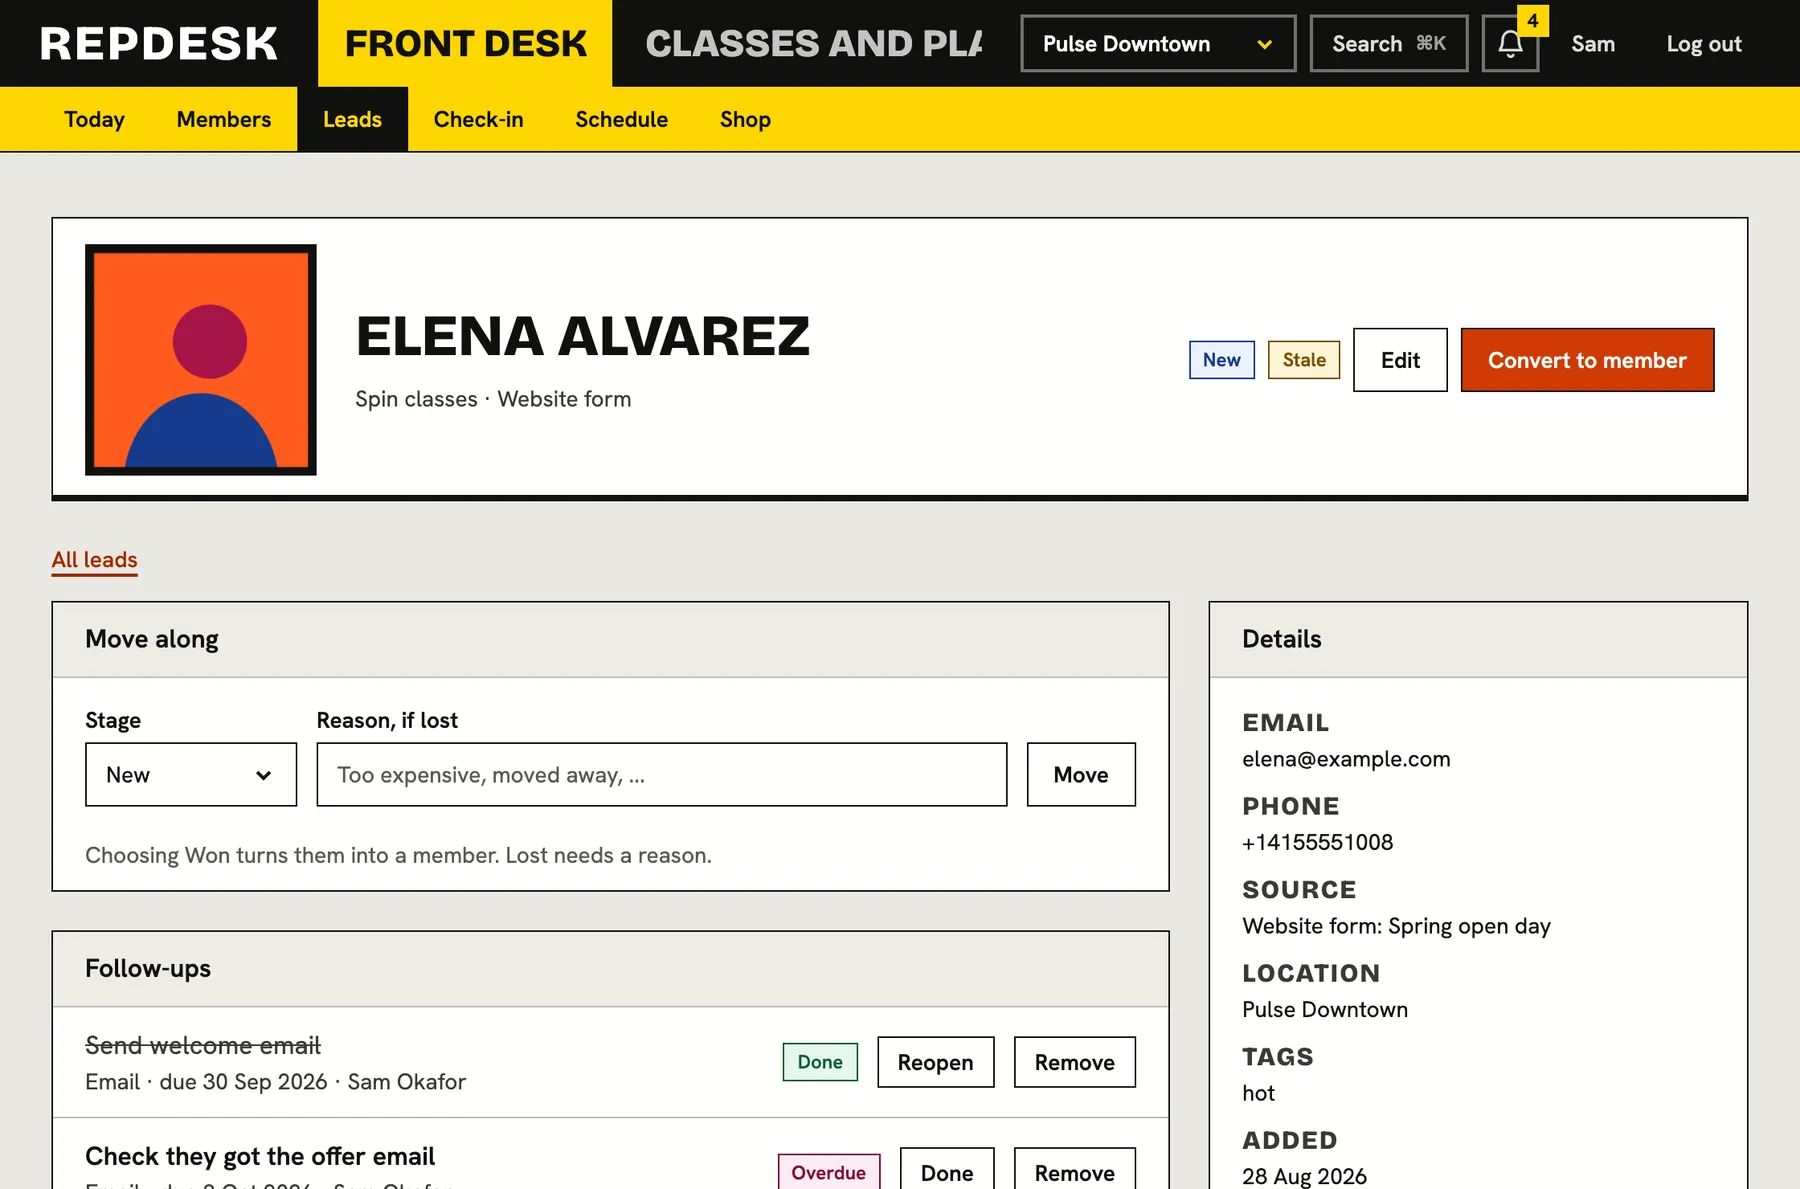Reopen the Send welcome email follow-up
Viewport: 1800px width, 1189px height.
tap(935, 1062)
